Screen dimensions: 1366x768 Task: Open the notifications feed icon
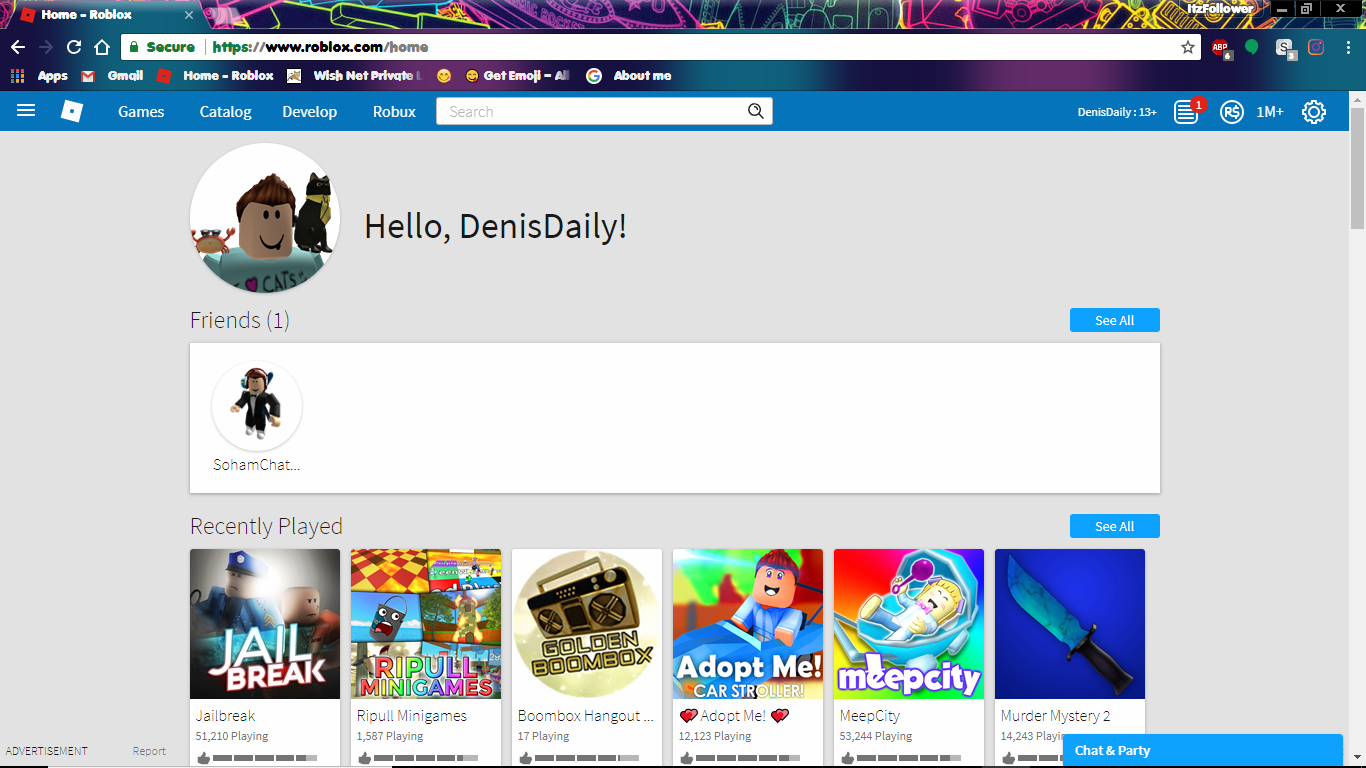pos(1186,111)
